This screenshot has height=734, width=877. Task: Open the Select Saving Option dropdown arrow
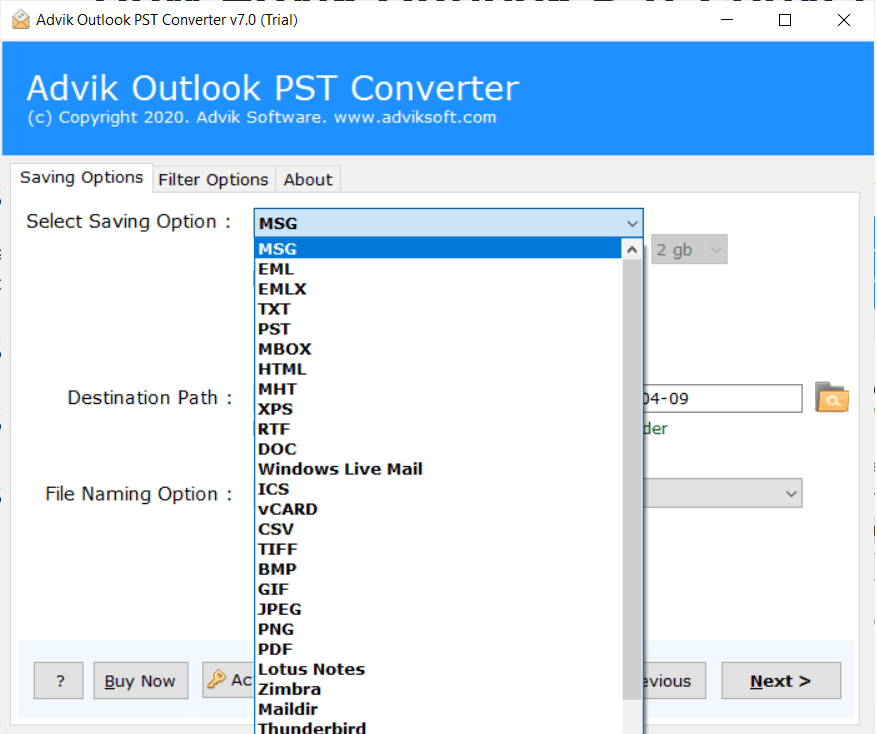click(x=632, y=223)
